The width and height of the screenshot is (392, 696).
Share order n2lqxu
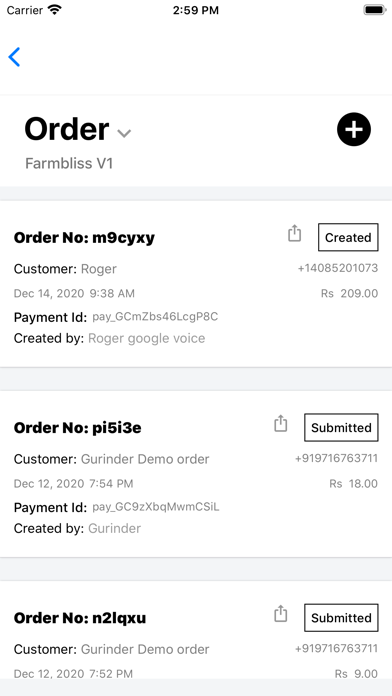tap(281, 614)
